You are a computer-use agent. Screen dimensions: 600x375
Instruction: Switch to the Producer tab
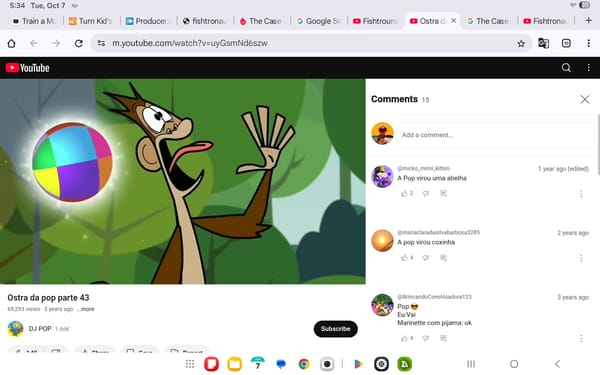147,21
